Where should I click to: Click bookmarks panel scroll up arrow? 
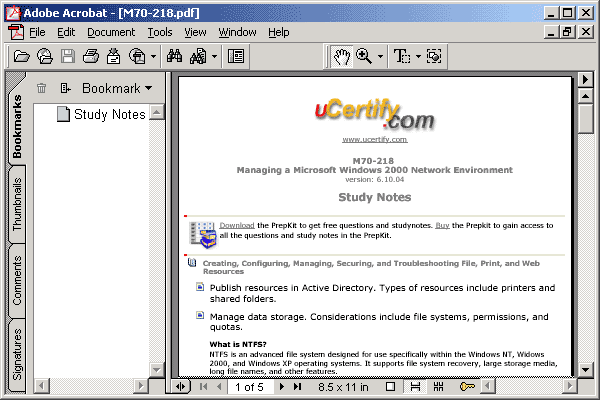click(157, 112)
